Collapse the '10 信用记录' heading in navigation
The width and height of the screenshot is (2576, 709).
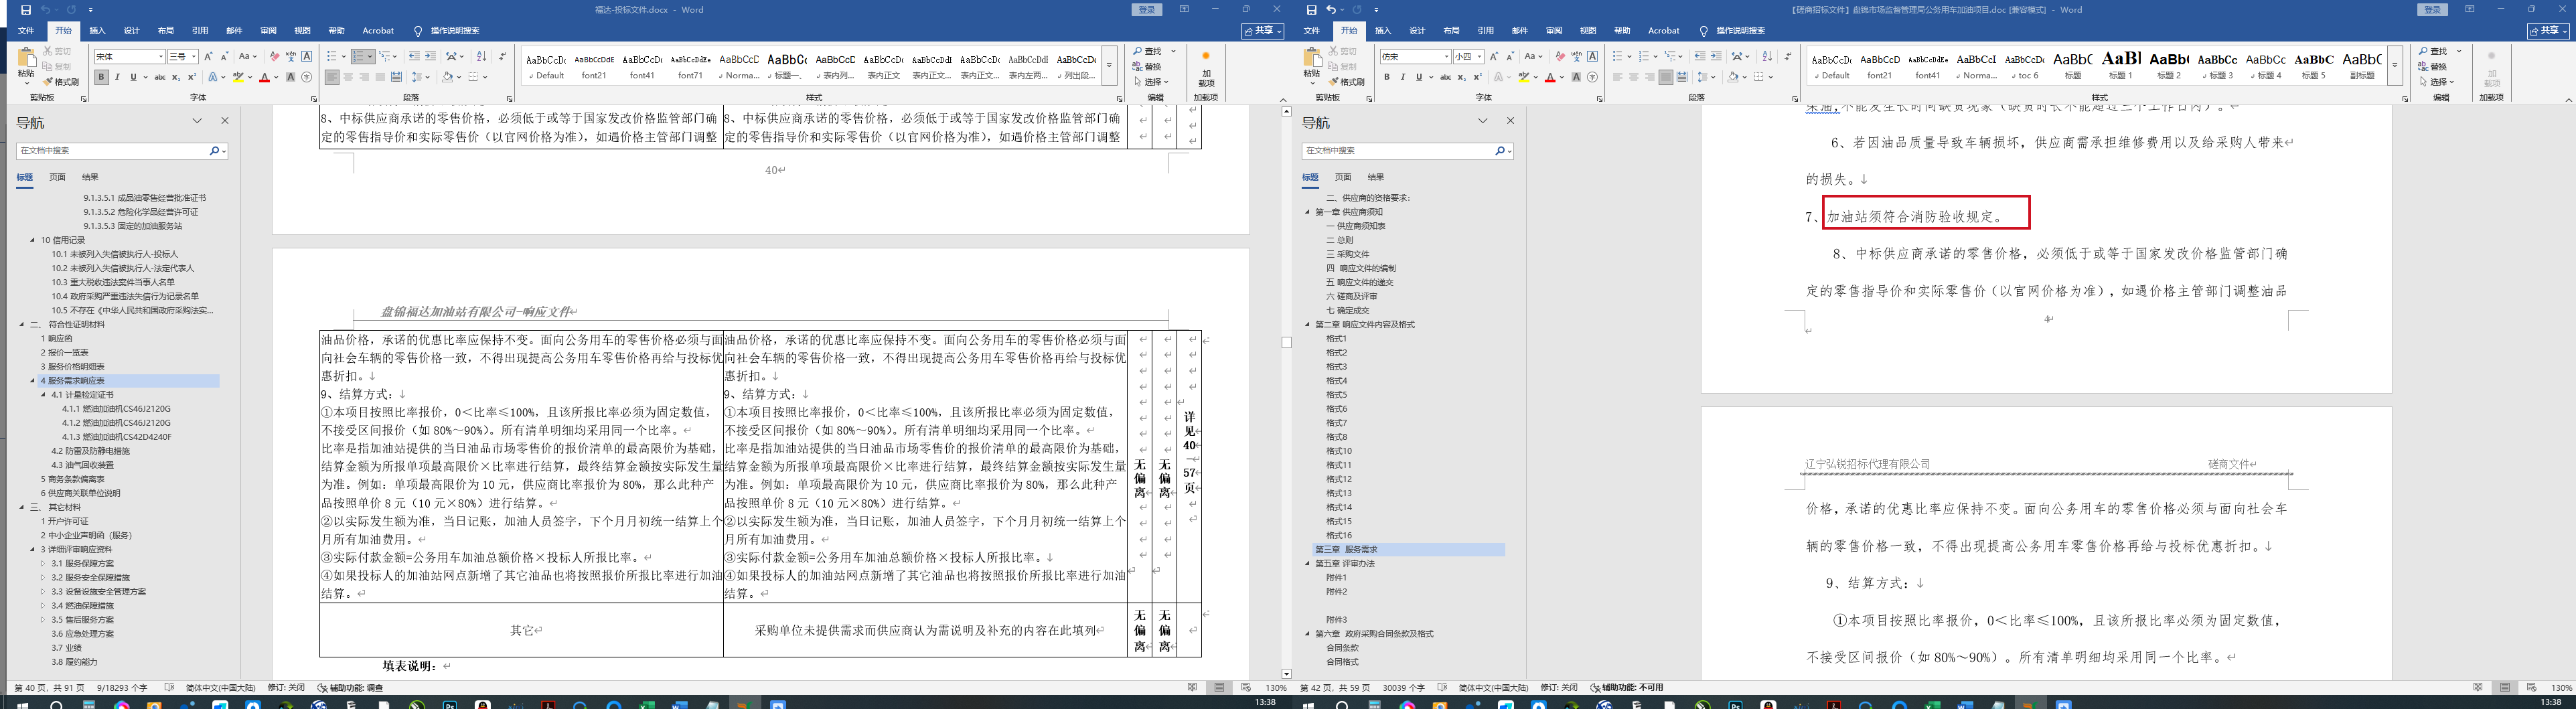[32, 240]
